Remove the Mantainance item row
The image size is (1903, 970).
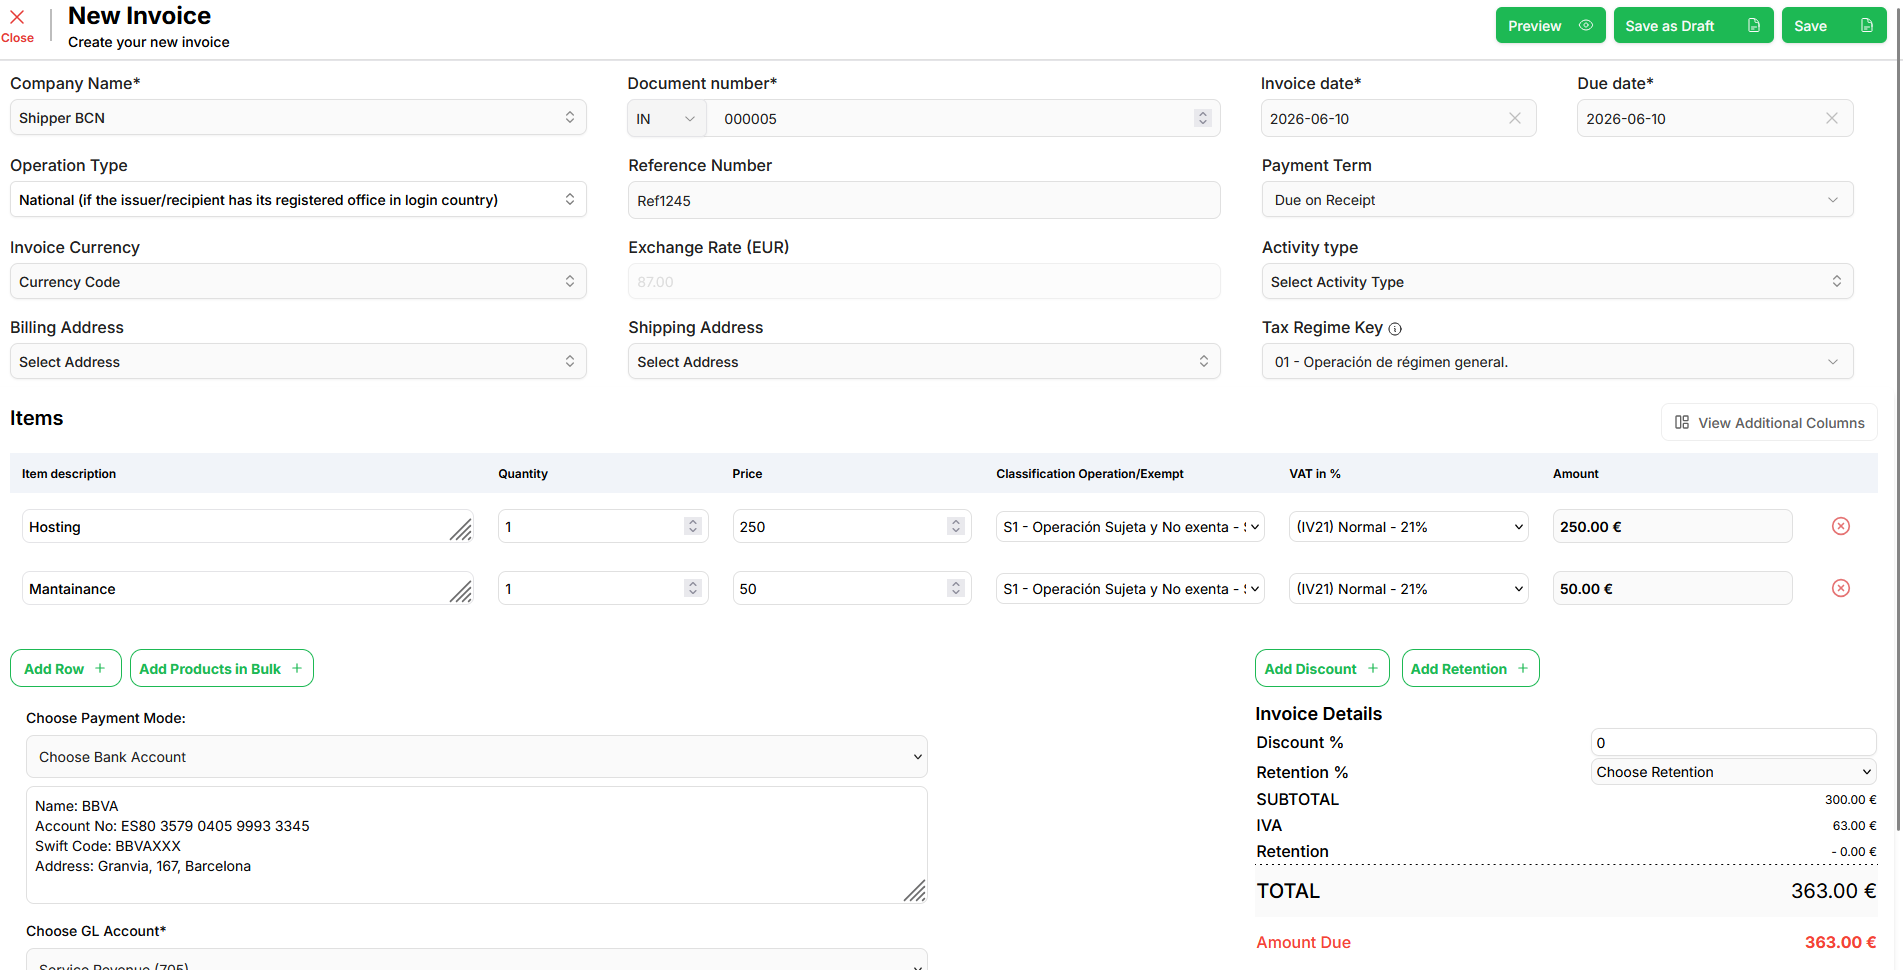click(1840, 588)
